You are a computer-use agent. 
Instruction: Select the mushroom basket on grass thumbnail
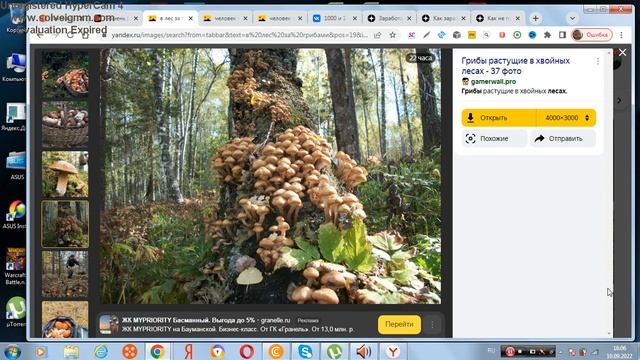pos(65,75)
